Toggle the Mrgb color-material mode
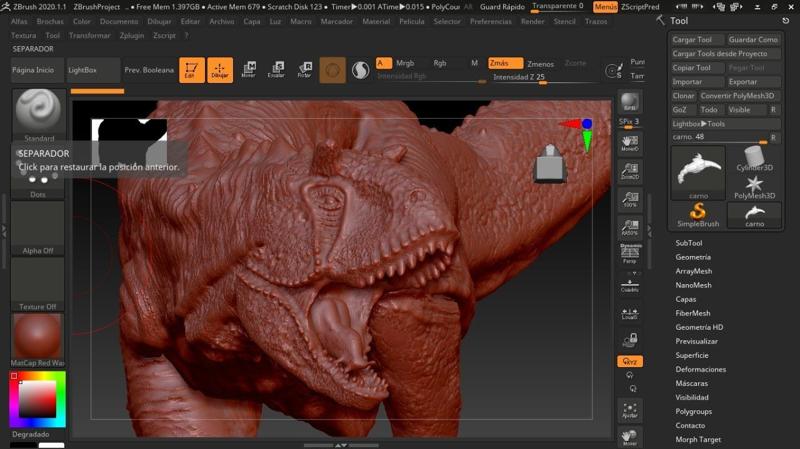 click(405, 63)
